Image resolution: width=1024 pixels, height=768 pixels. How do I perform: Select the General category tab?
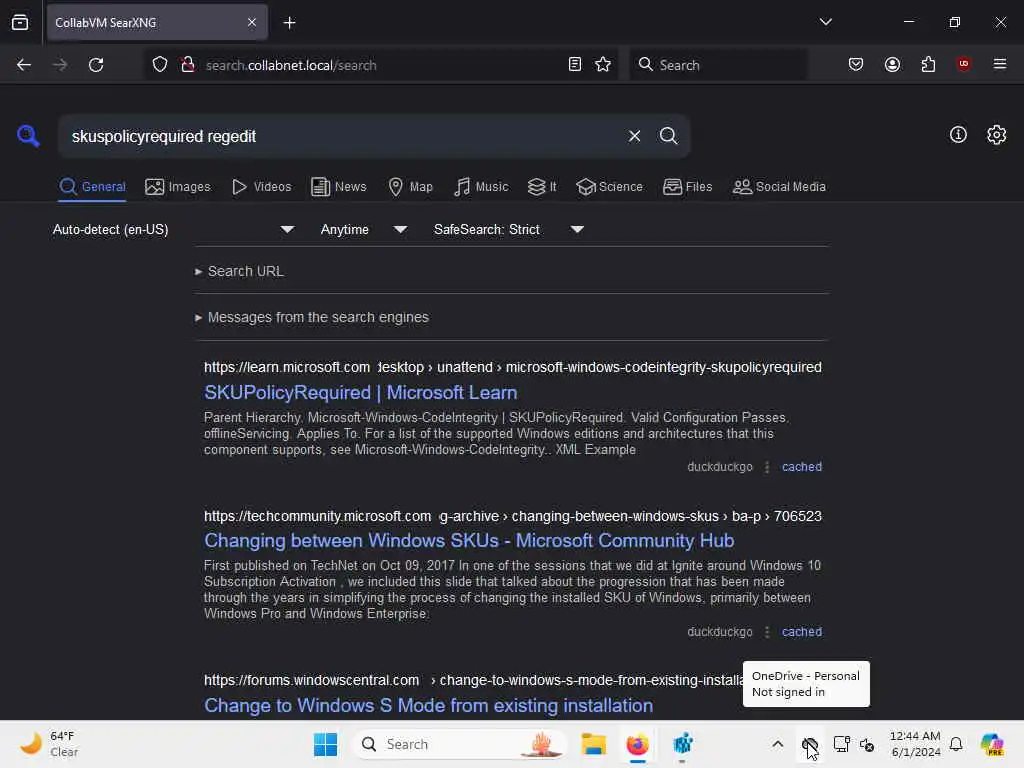point(92,187)
